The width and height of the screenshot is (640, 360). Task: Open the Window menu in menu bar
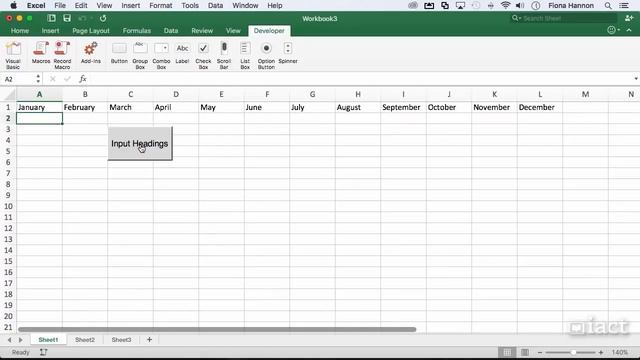pos(245,6)
